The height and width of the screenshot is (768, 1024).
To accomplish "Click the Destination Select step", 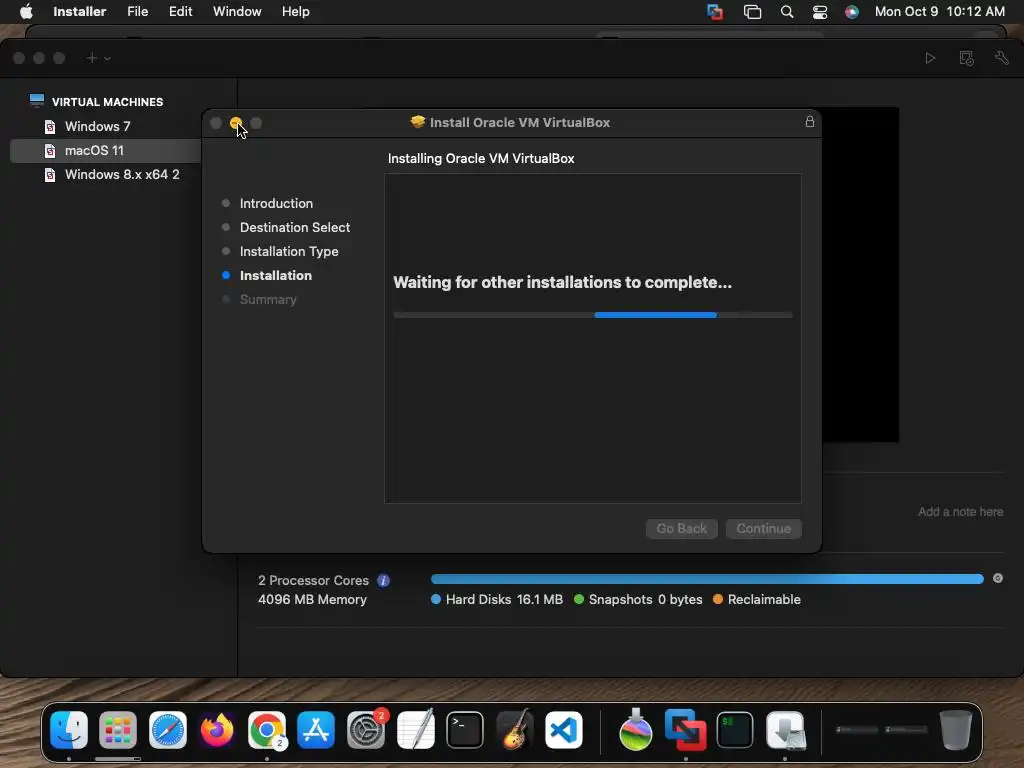I will (x=295, y=227).
